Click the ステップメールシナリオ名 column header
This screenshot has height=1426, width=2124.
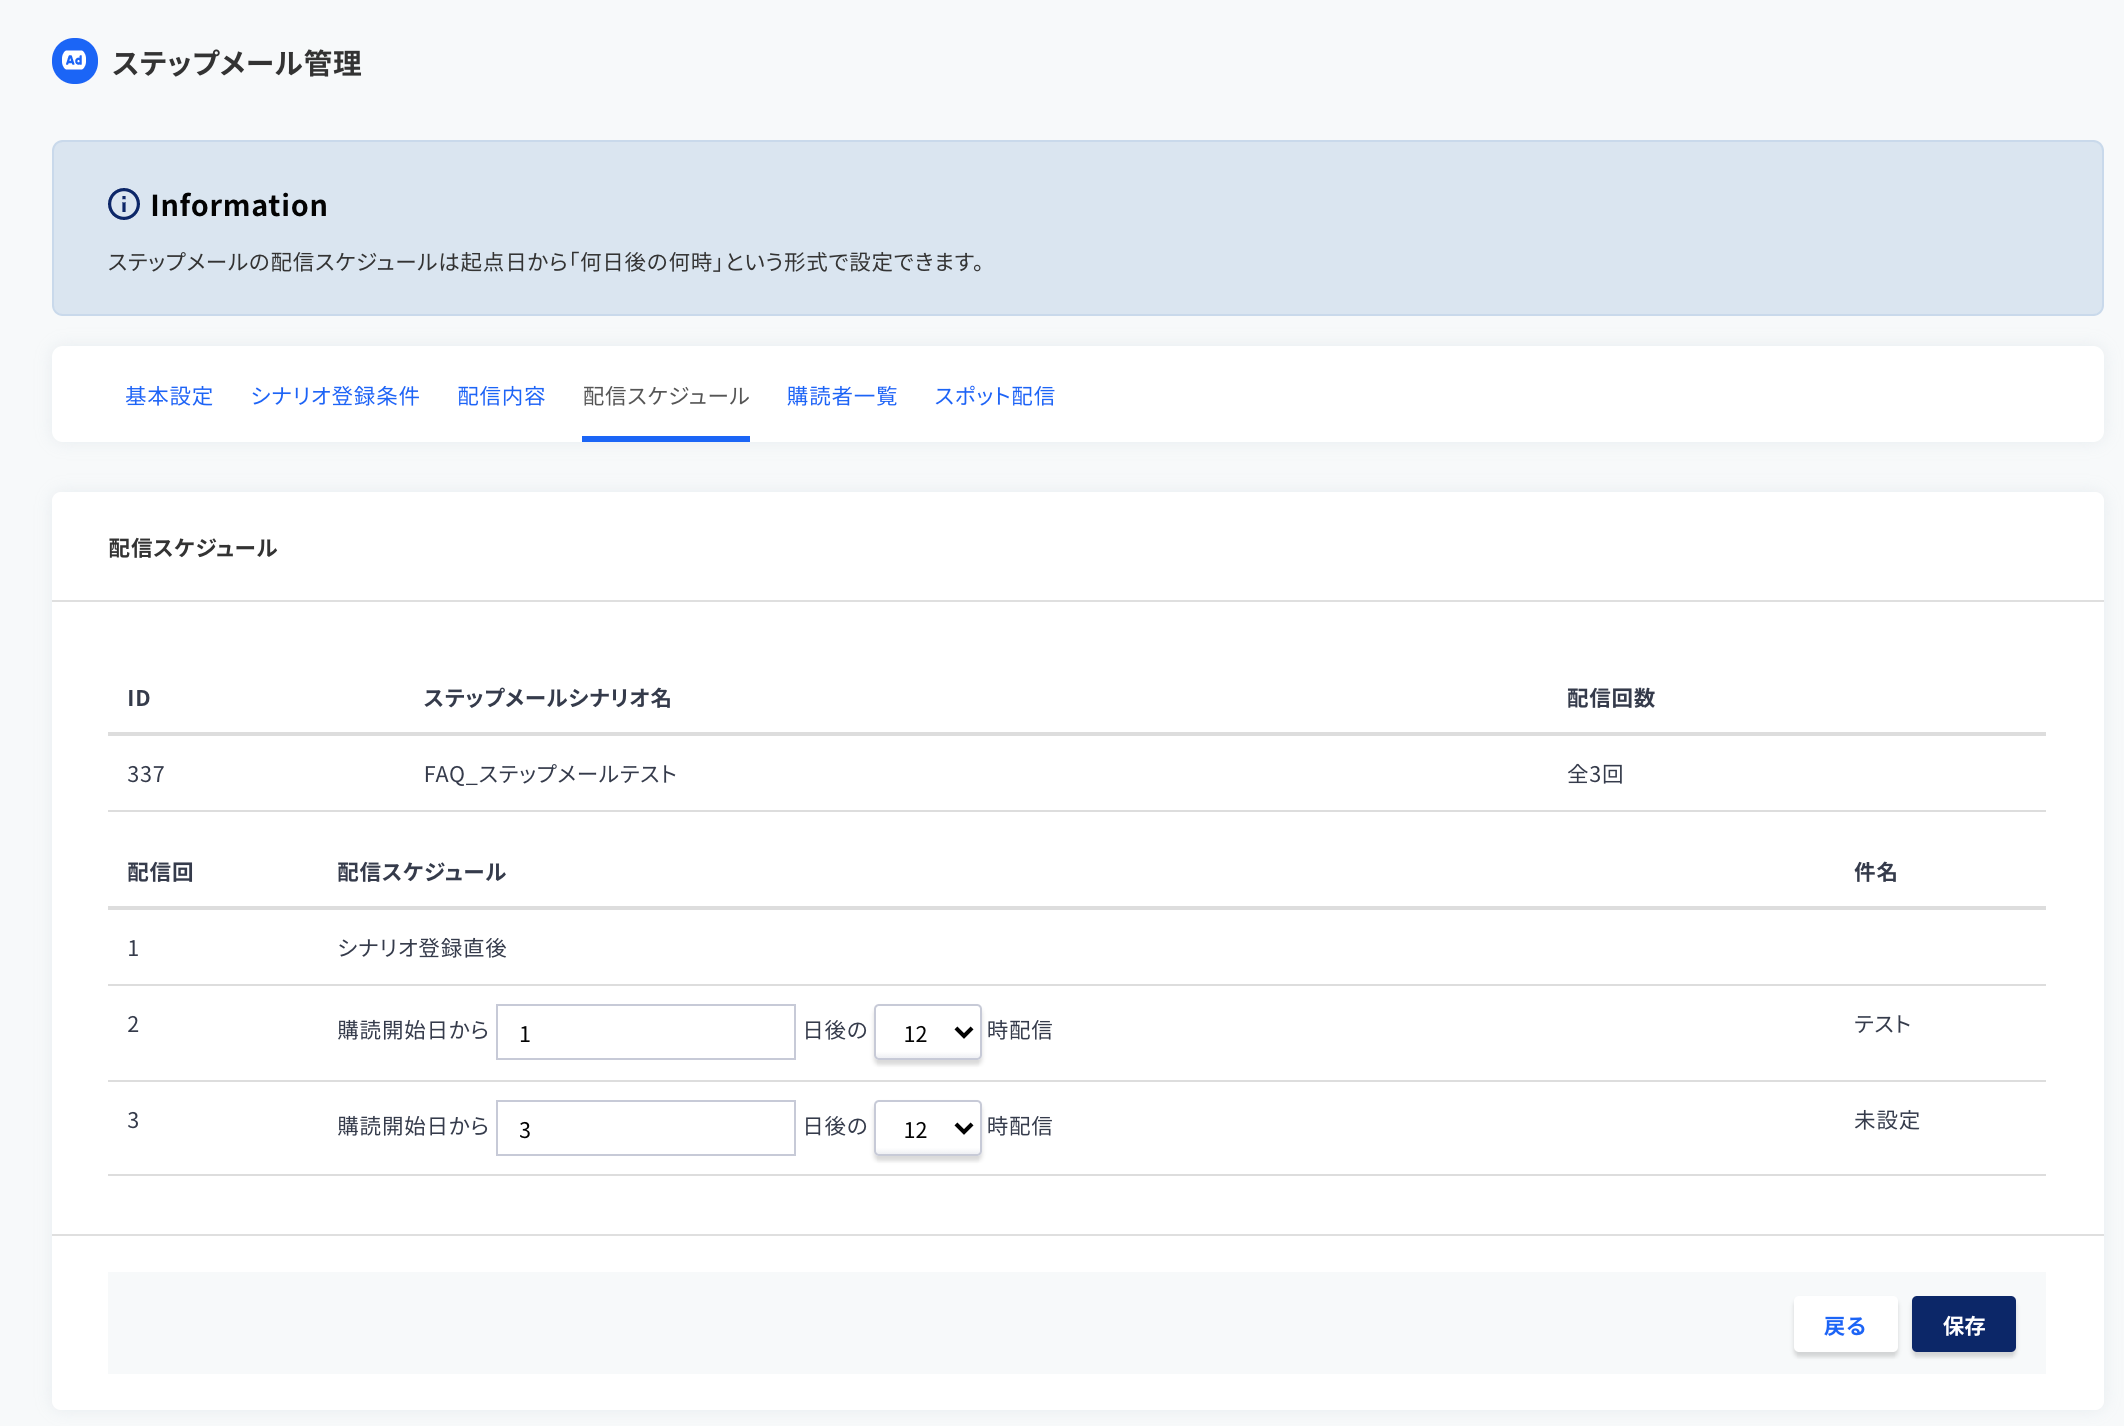tap(547, 698)
